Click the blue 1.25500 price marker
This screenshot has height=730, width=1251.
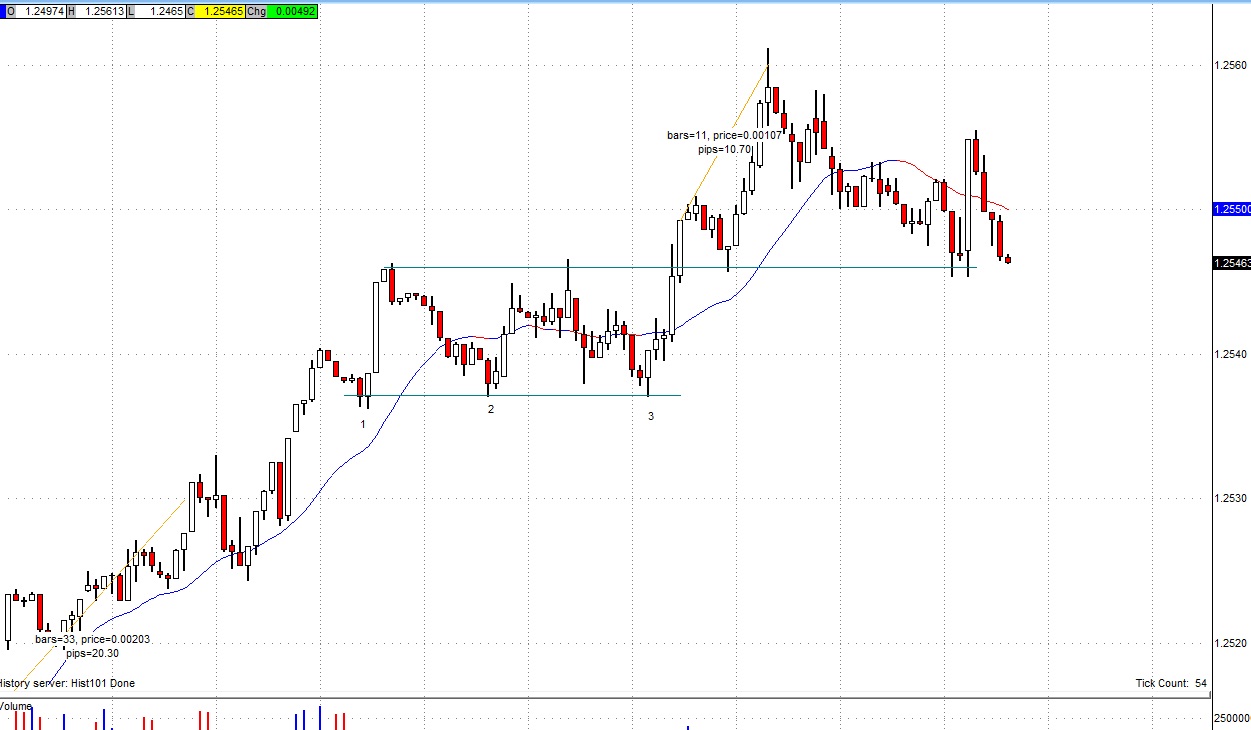(1231, 210)
